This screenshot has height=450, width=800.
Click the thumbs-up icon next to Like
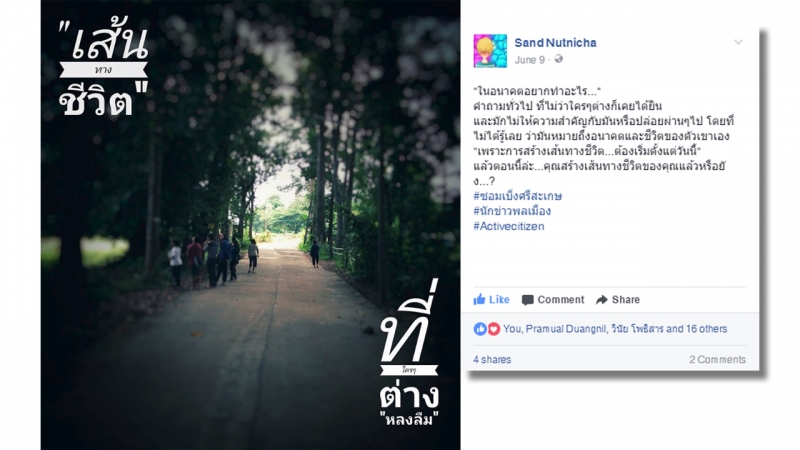tap(479, 299)
